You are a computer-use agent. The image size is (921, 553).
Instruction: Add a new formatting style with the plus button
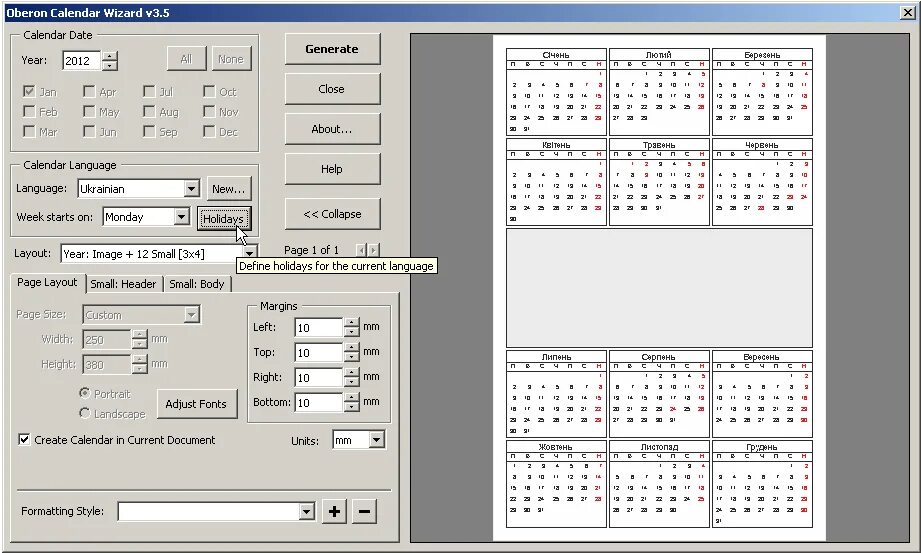[334, 511]
